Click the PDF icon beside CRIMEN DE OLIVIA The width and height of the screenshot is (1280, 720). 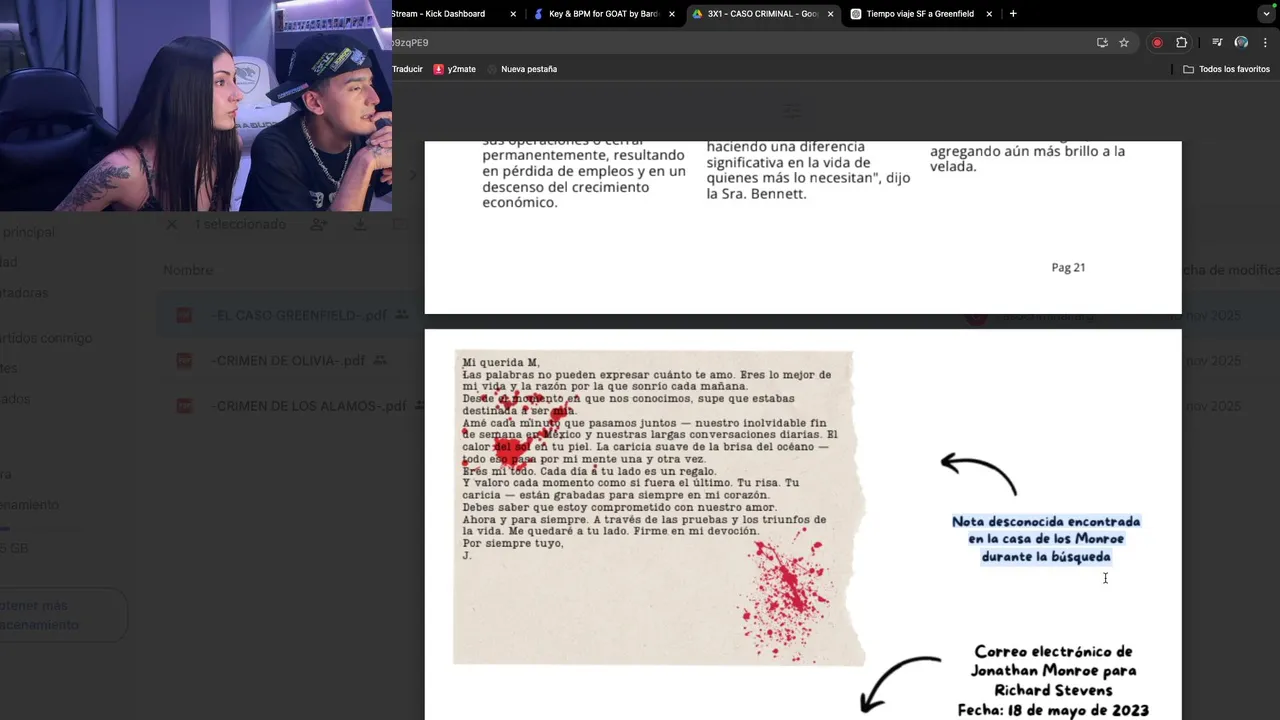tap(184, 360)
